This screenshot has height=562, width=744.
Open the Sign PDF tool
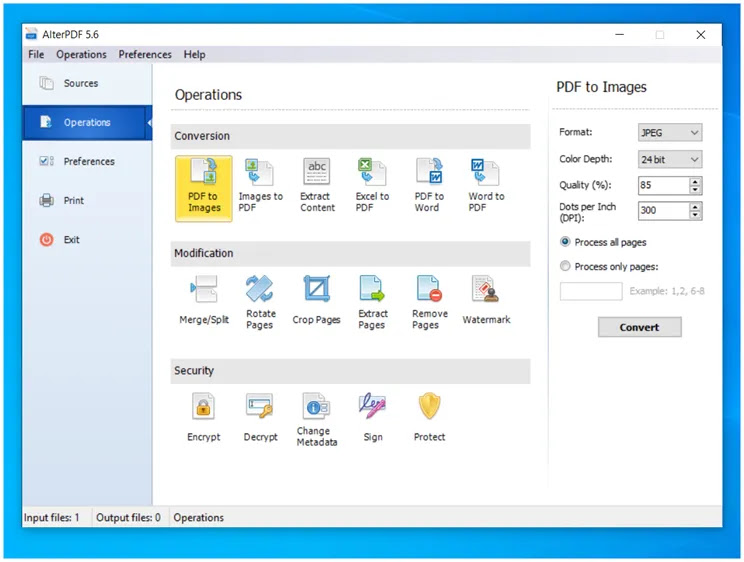pos(372,417)
